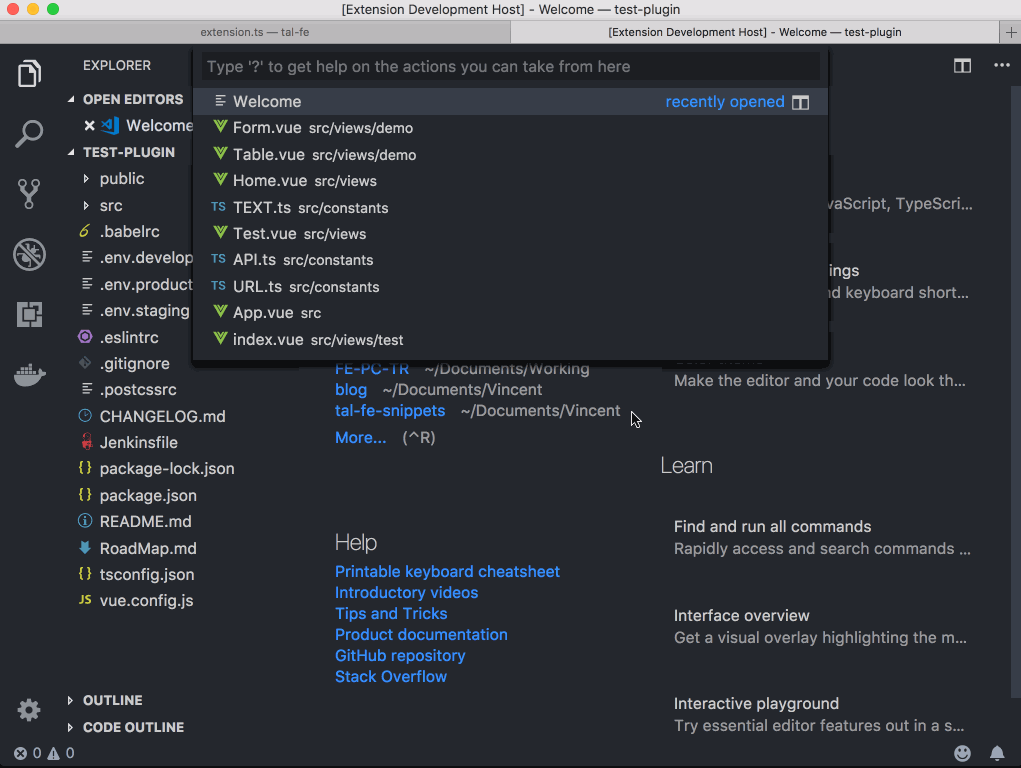This screenshot has height=768, width=1021.
Task: Open the Docker view icon
Action: click(x=29, y=375)
